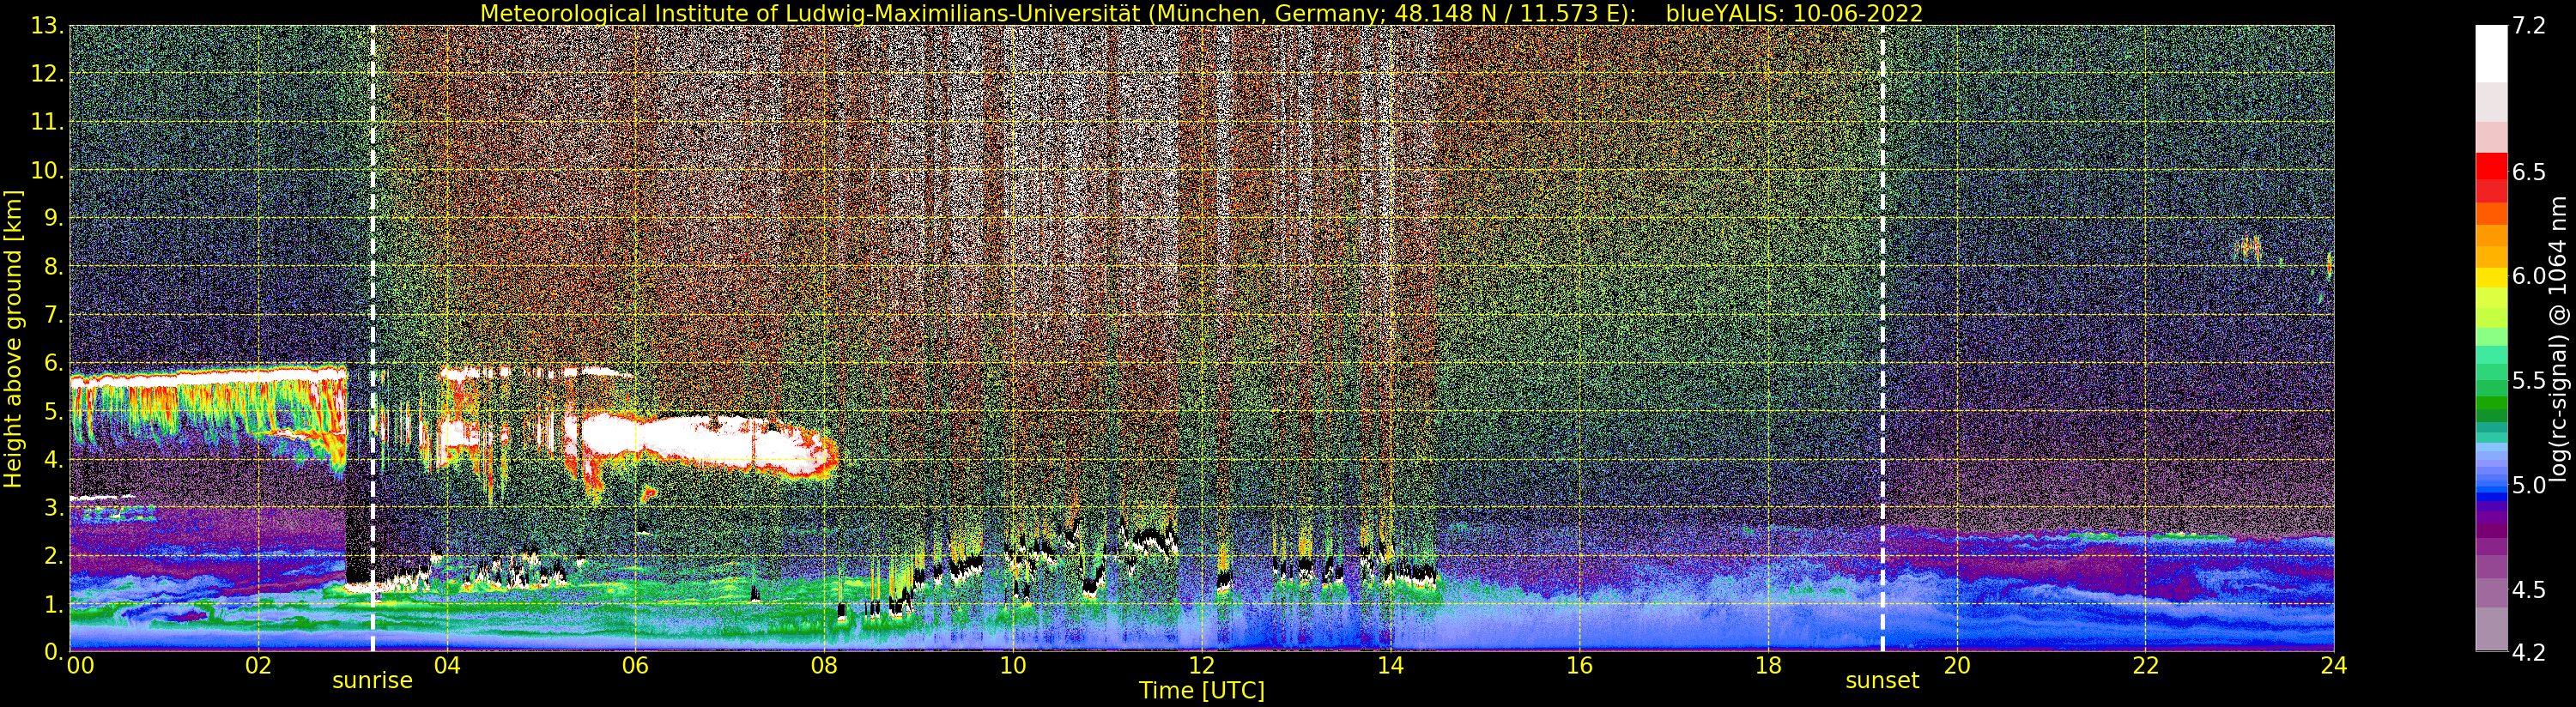Click time axis tick "04"
Image resolution: width=2576 pixels, height=707 pixels.
(x=447, y=666)
